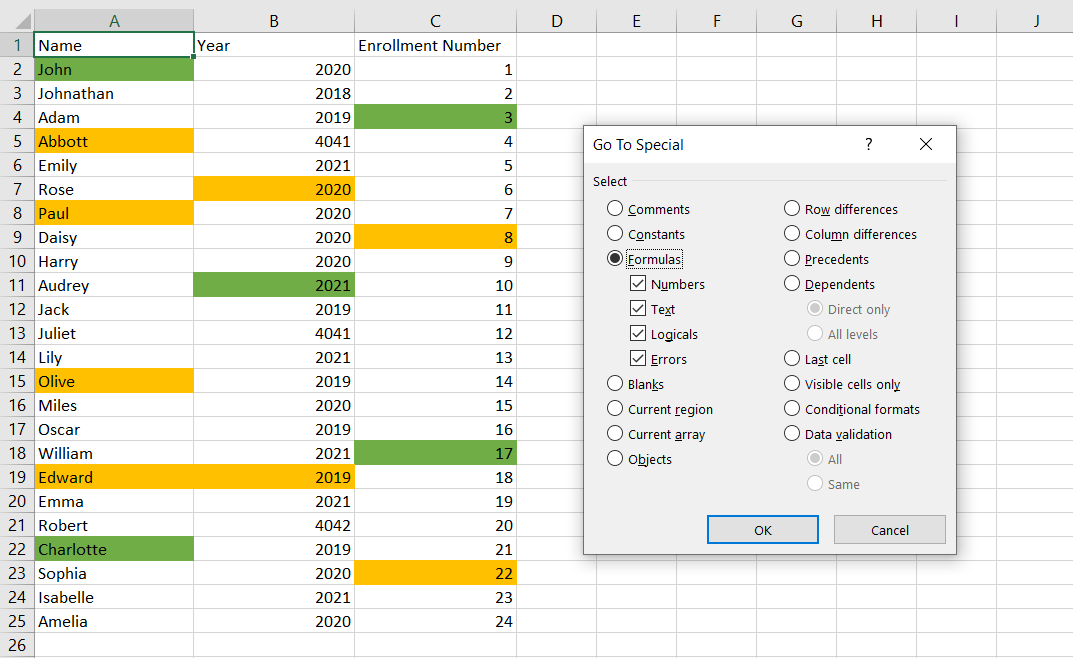1073x658 pixels.
Task: Click the Year header cell
Action: pos(274,45)
